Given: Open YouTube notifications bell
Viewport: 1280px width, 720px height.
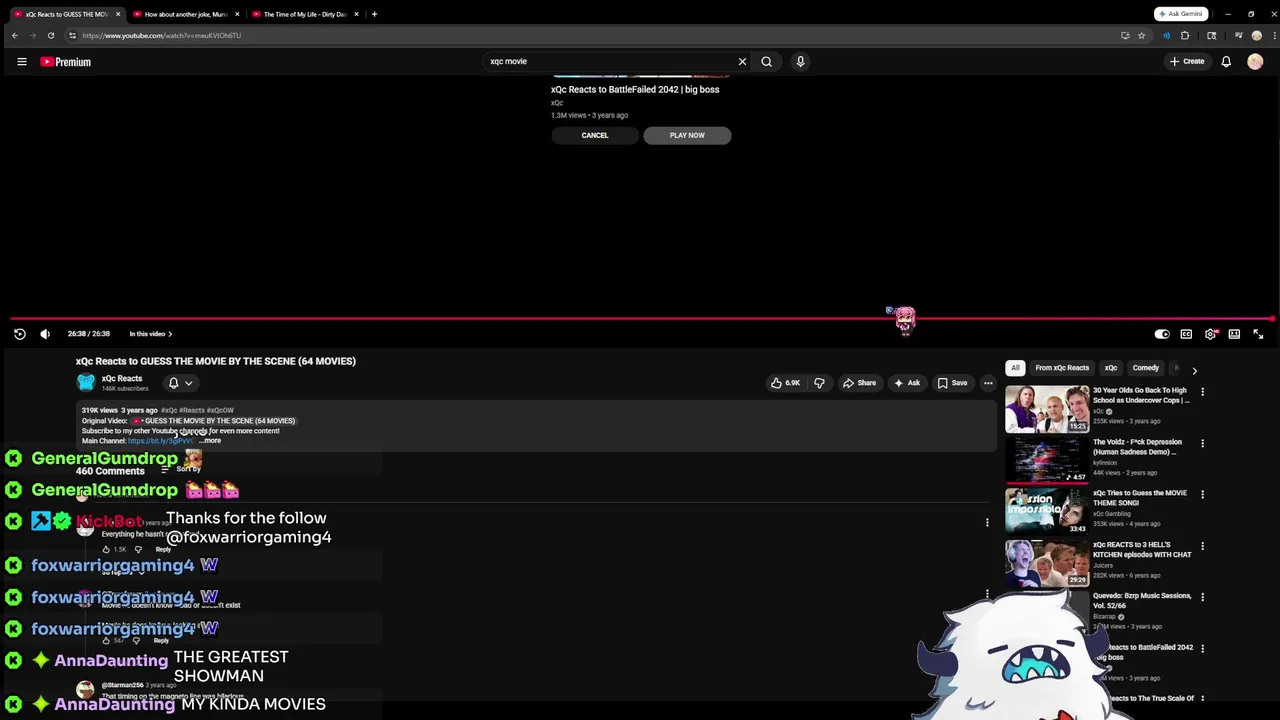Looking at the screenshot, I should 1226,62.
